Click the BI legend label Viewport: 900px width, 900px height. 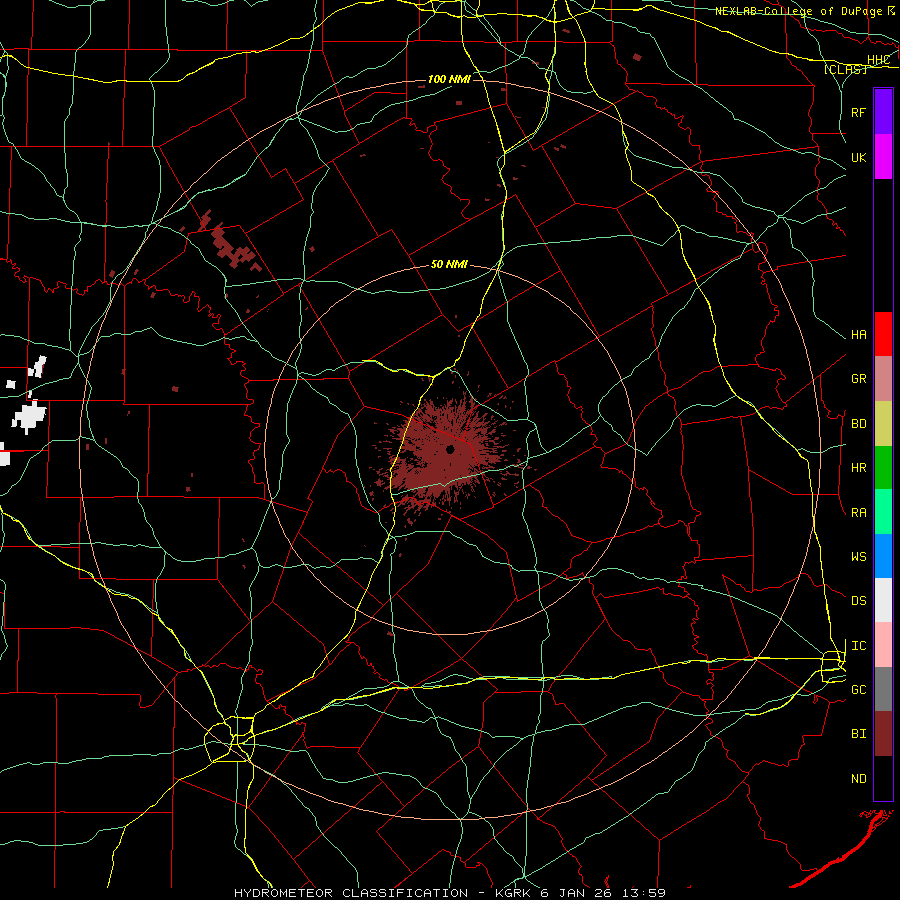tap(859, 734)
